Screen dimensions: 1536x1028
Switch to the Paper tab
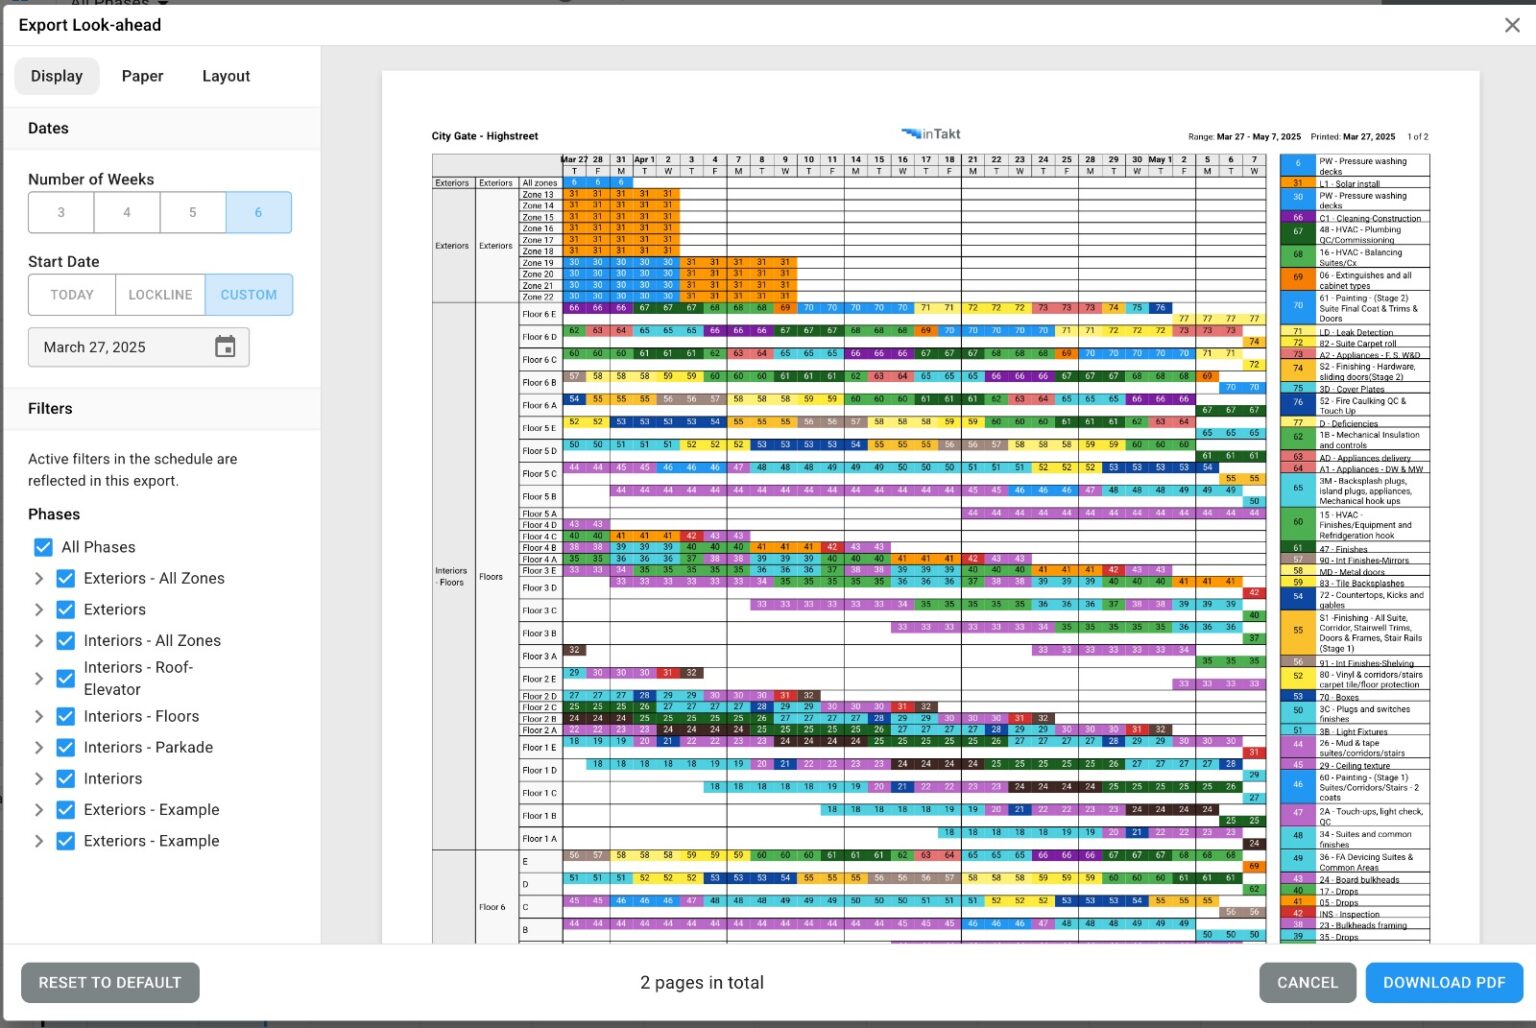tap(142, 75)
